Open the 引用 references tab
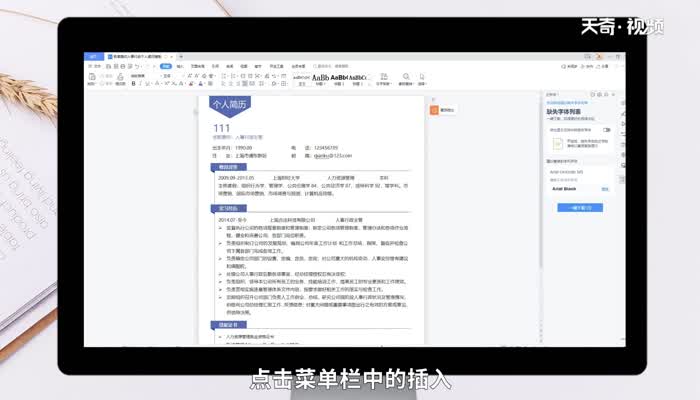Screen dimensions: 700x400 [x=215, y=66]
